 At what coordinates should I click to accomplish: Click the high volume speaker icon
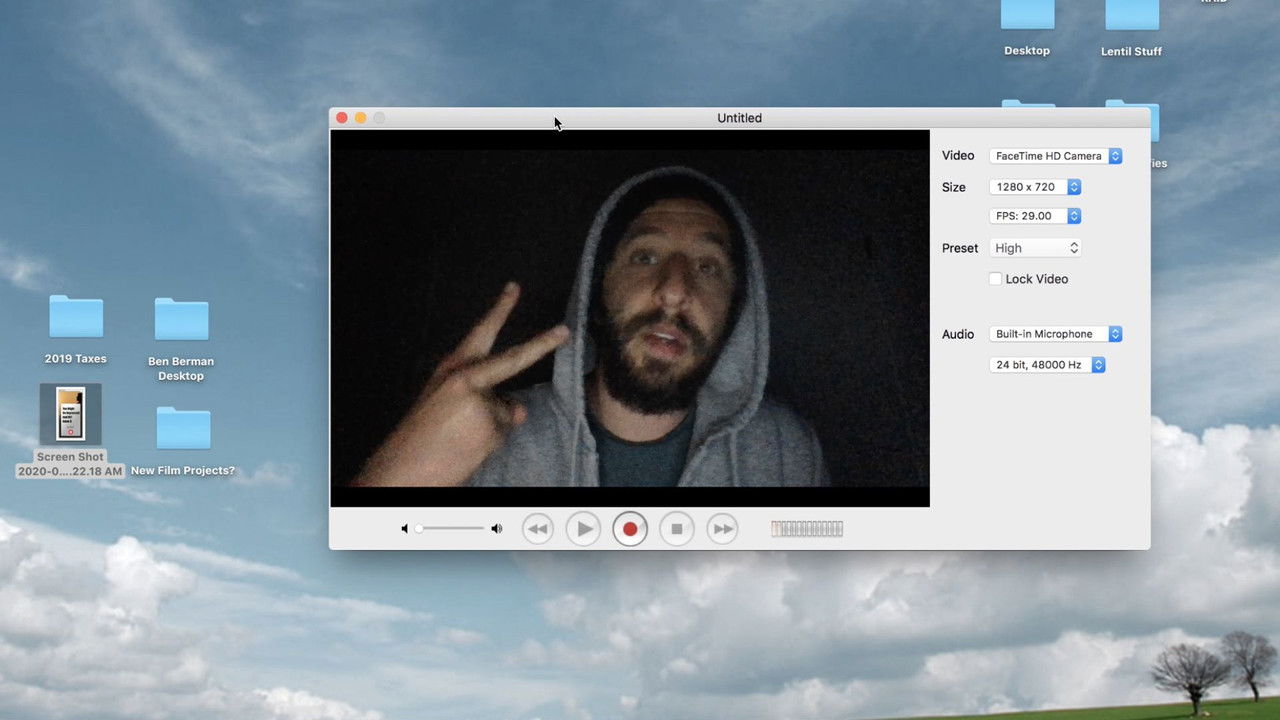[497, 529]
